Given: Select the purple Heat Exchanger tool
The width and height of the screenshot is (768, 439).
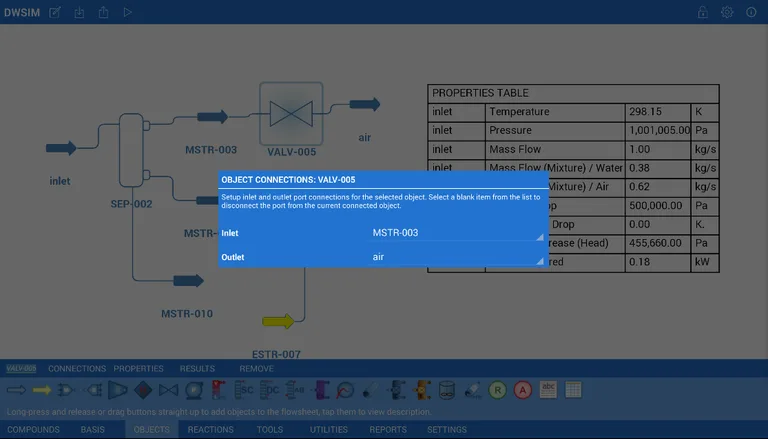Looking at the screenshot, I should (x=321, y=390).
